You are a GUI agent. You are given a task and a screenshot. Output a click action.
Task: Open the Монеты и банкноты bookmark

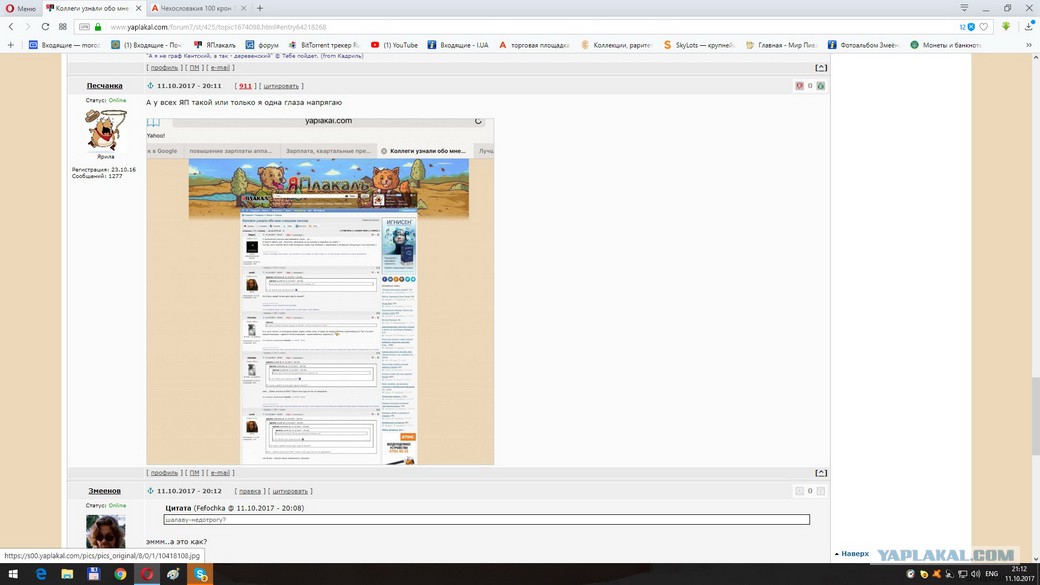click(945, 45)
